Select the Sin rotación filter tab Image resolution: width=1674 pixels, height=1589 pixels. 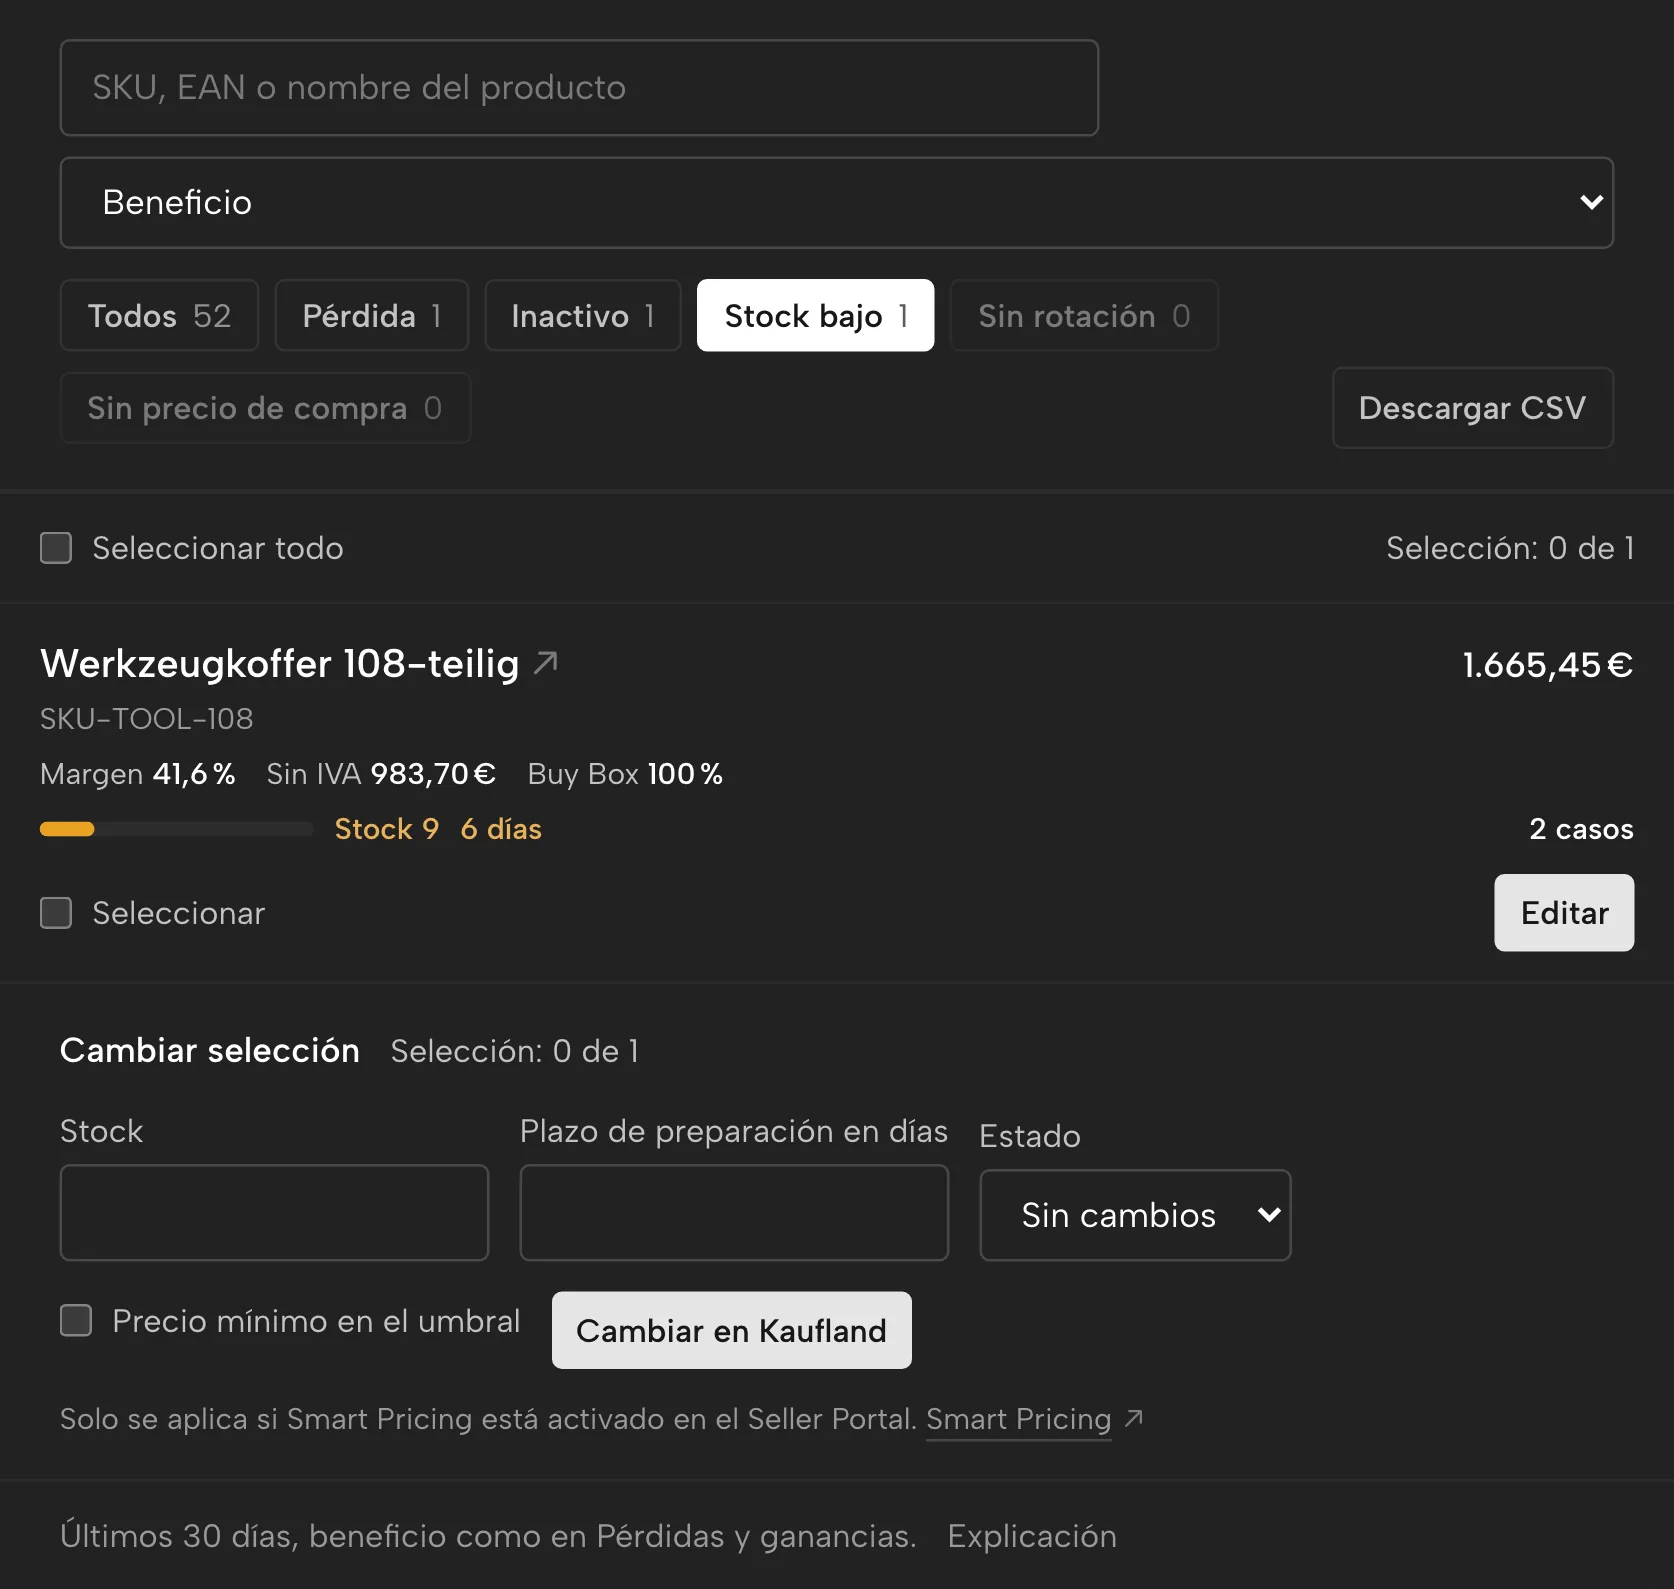pos(1084,316)
